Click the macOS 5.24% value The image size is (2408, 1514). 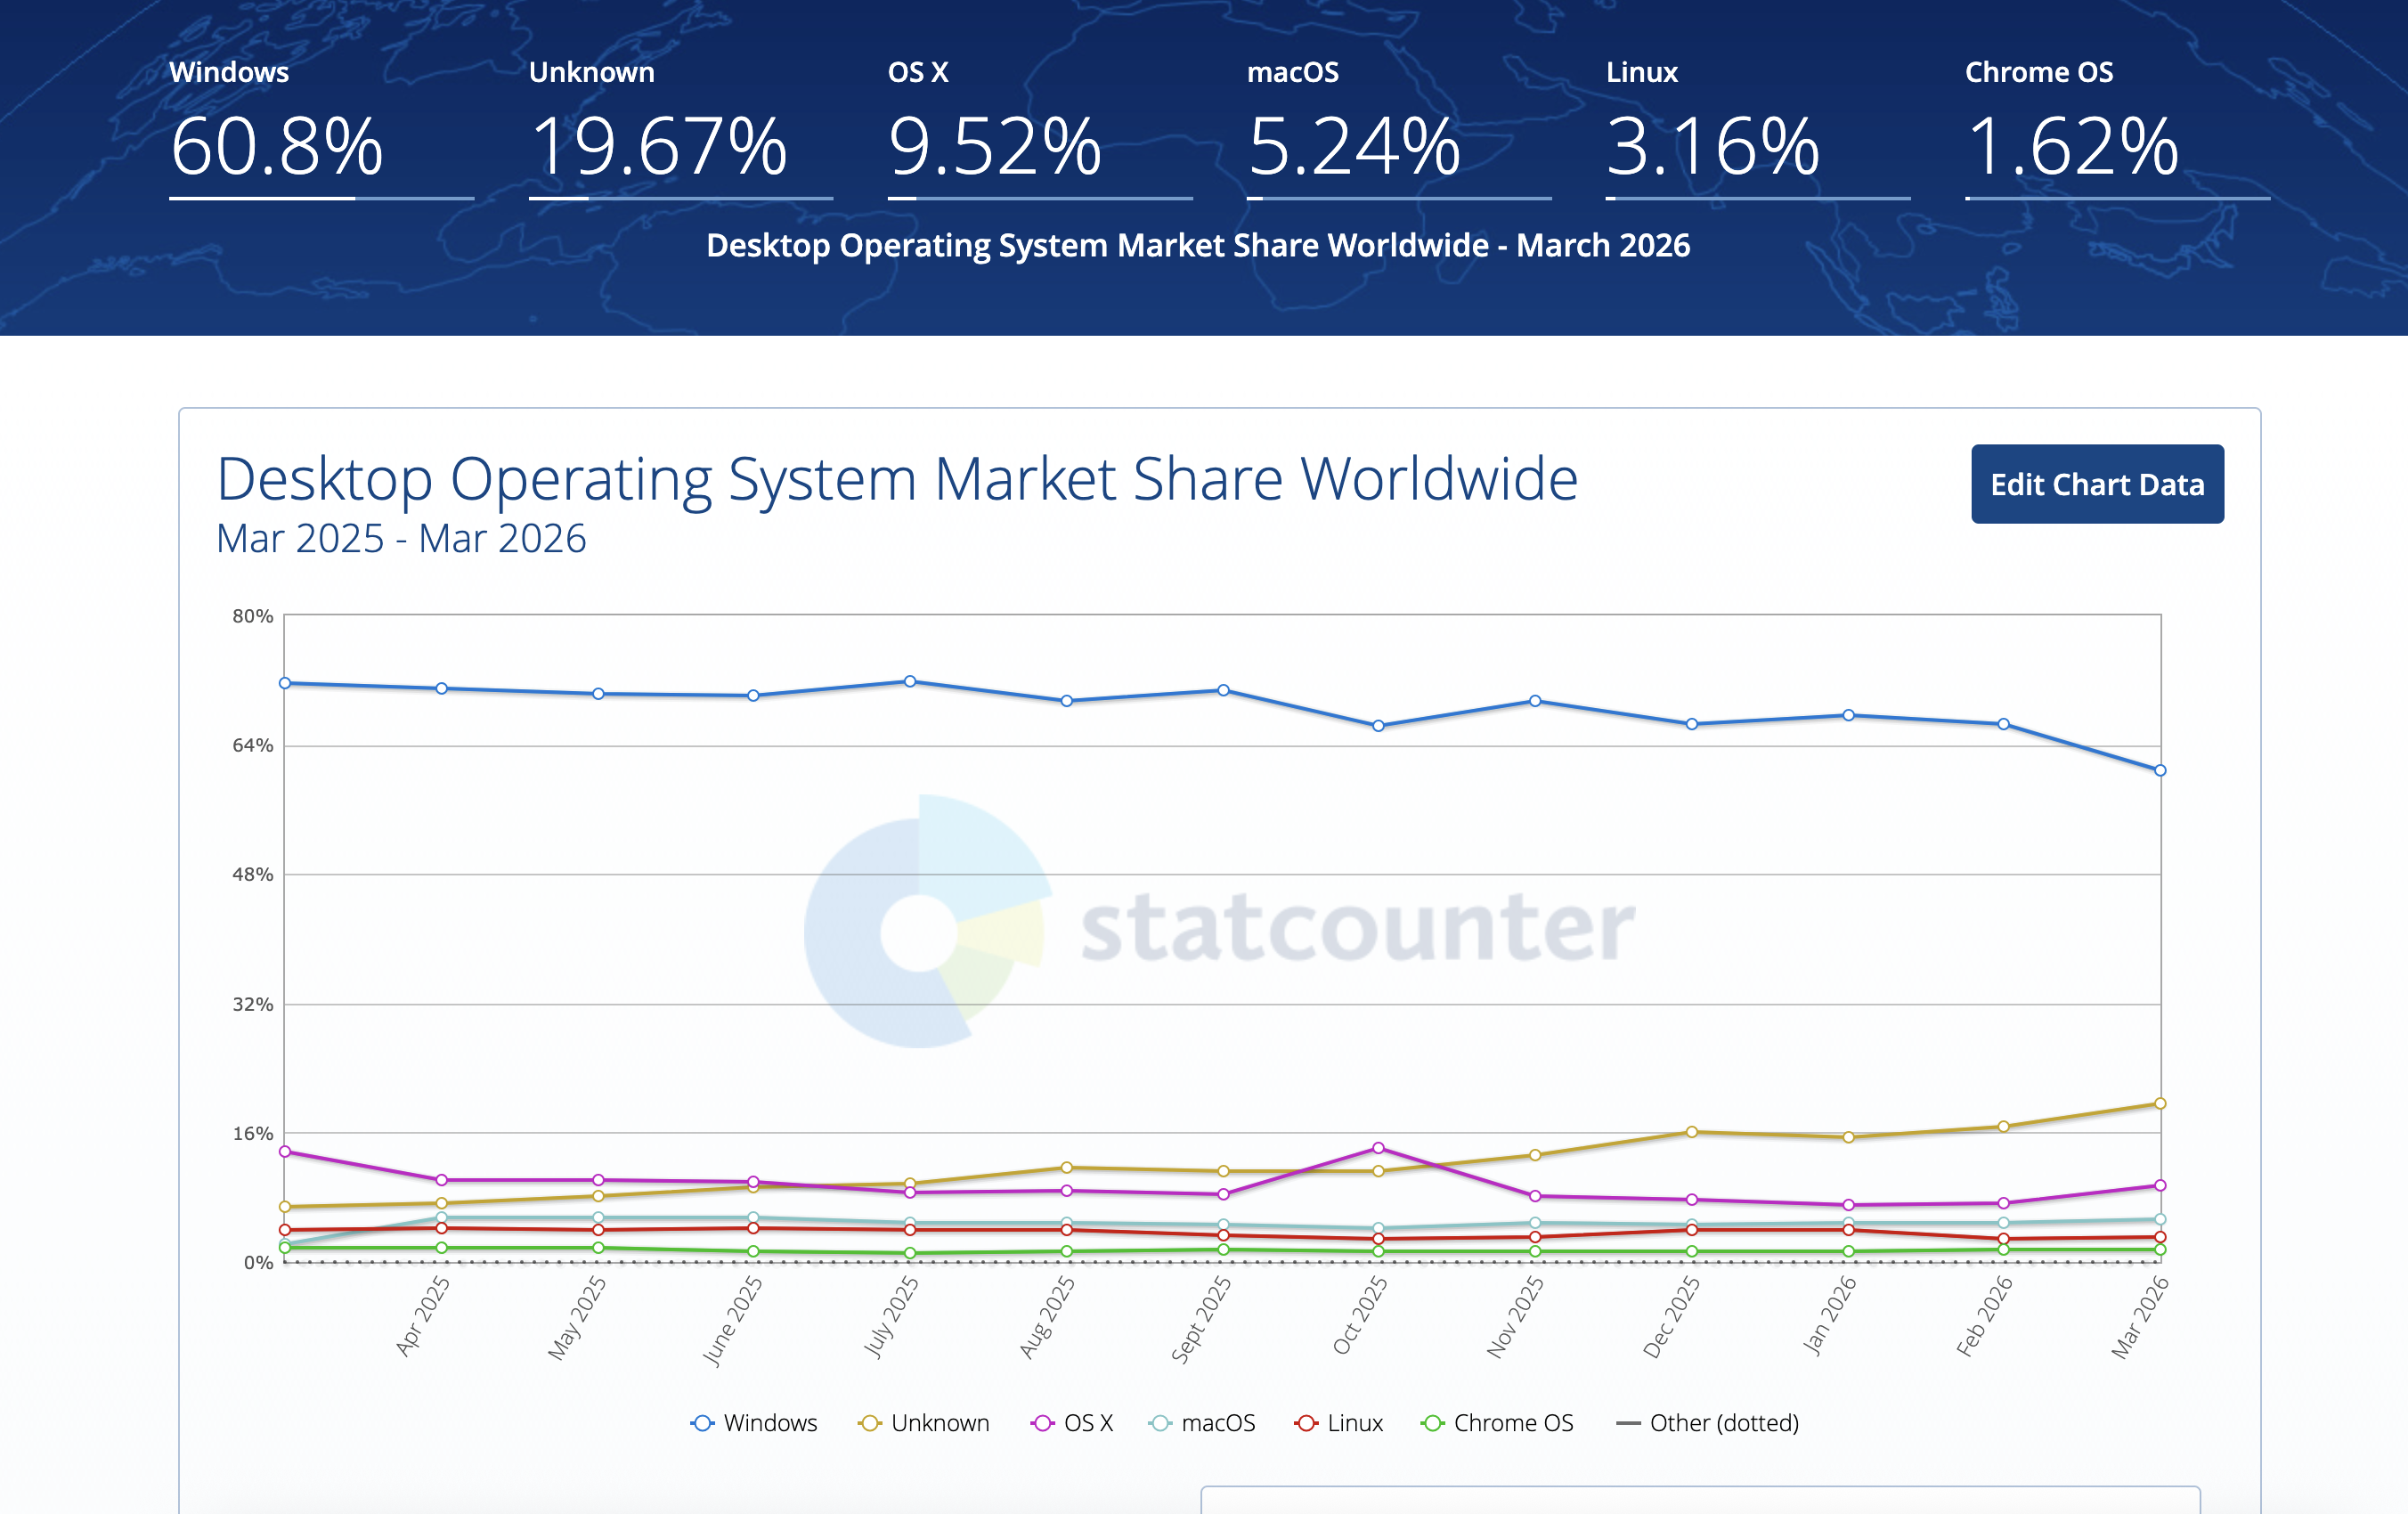tap(1354, 147)
